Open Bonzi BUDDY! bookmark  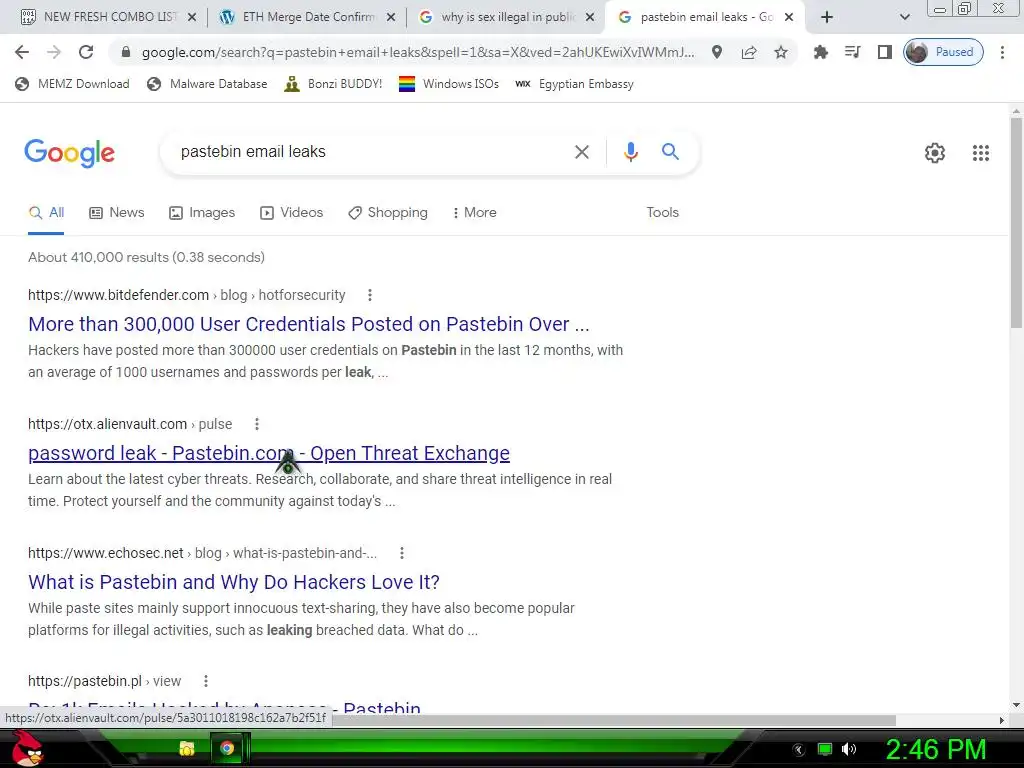point(333,84)
